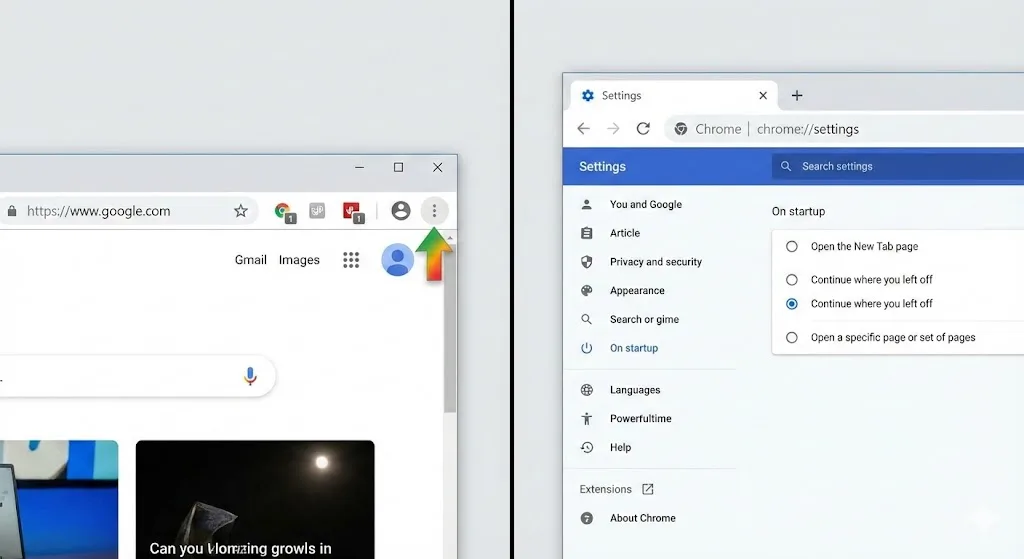
Task: Select Open the New Tab page option
Action: (792, 246)
